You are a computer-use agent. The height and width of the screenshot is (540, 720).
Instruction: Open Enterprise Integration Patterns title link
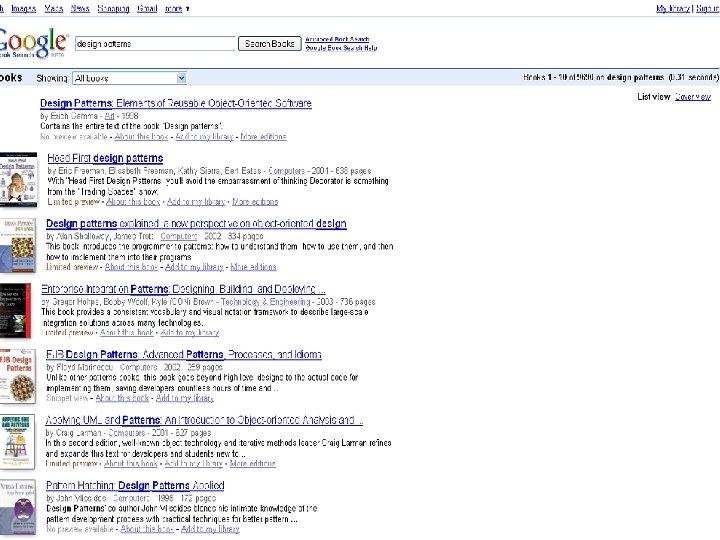183,289
